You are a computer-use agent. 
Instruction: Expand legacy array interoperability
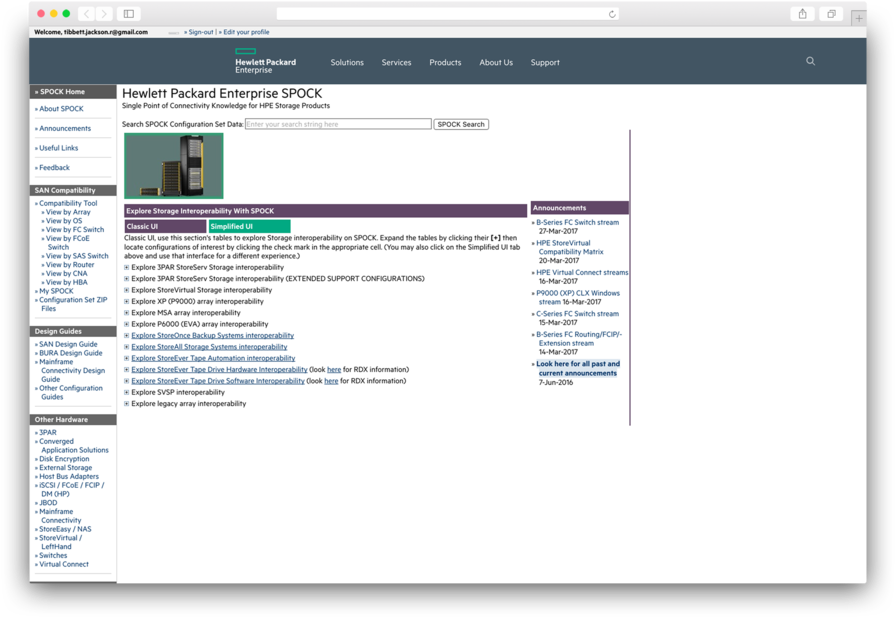(x=127, y=404)
